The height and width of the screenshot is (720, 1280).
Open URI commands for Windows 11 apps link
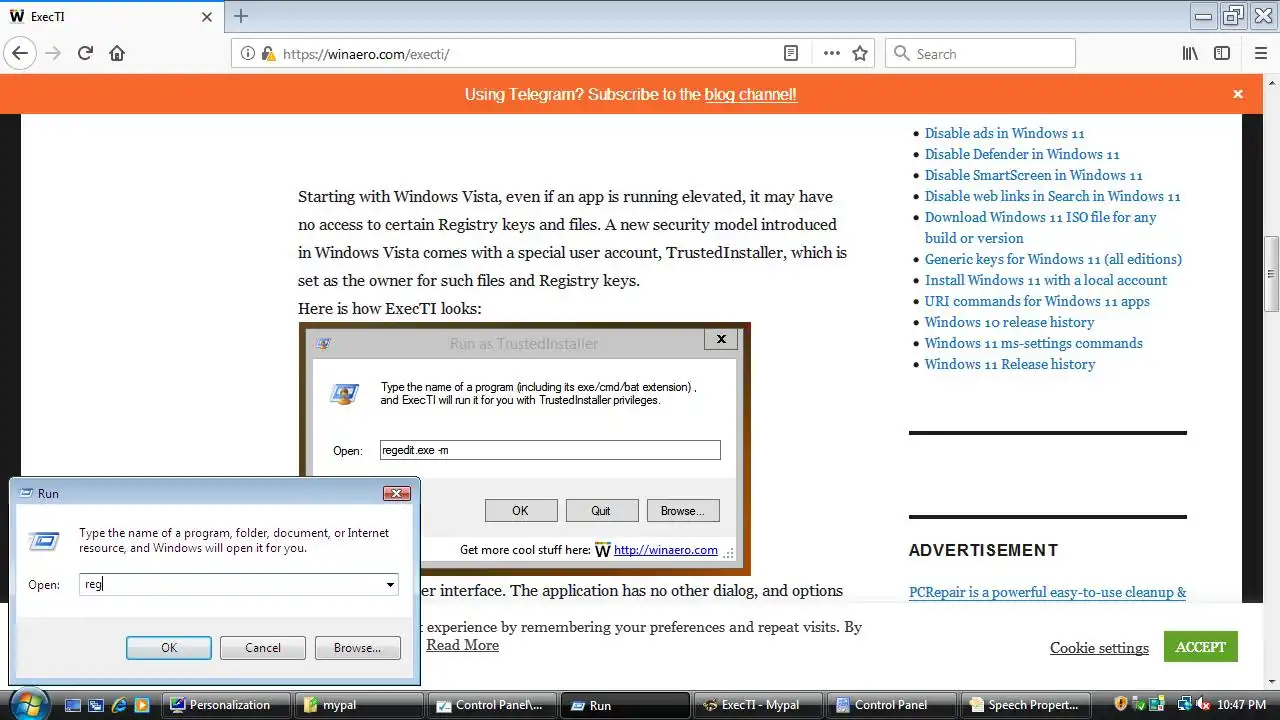[x=1037, y=301]
